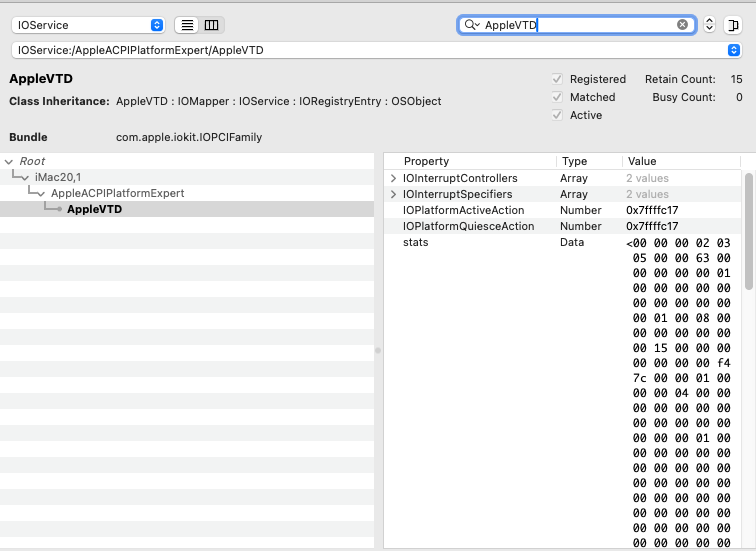This screenshot has width=756, height=551.
Task: Step through search results with arrows
Action: (x=709, y=25)
